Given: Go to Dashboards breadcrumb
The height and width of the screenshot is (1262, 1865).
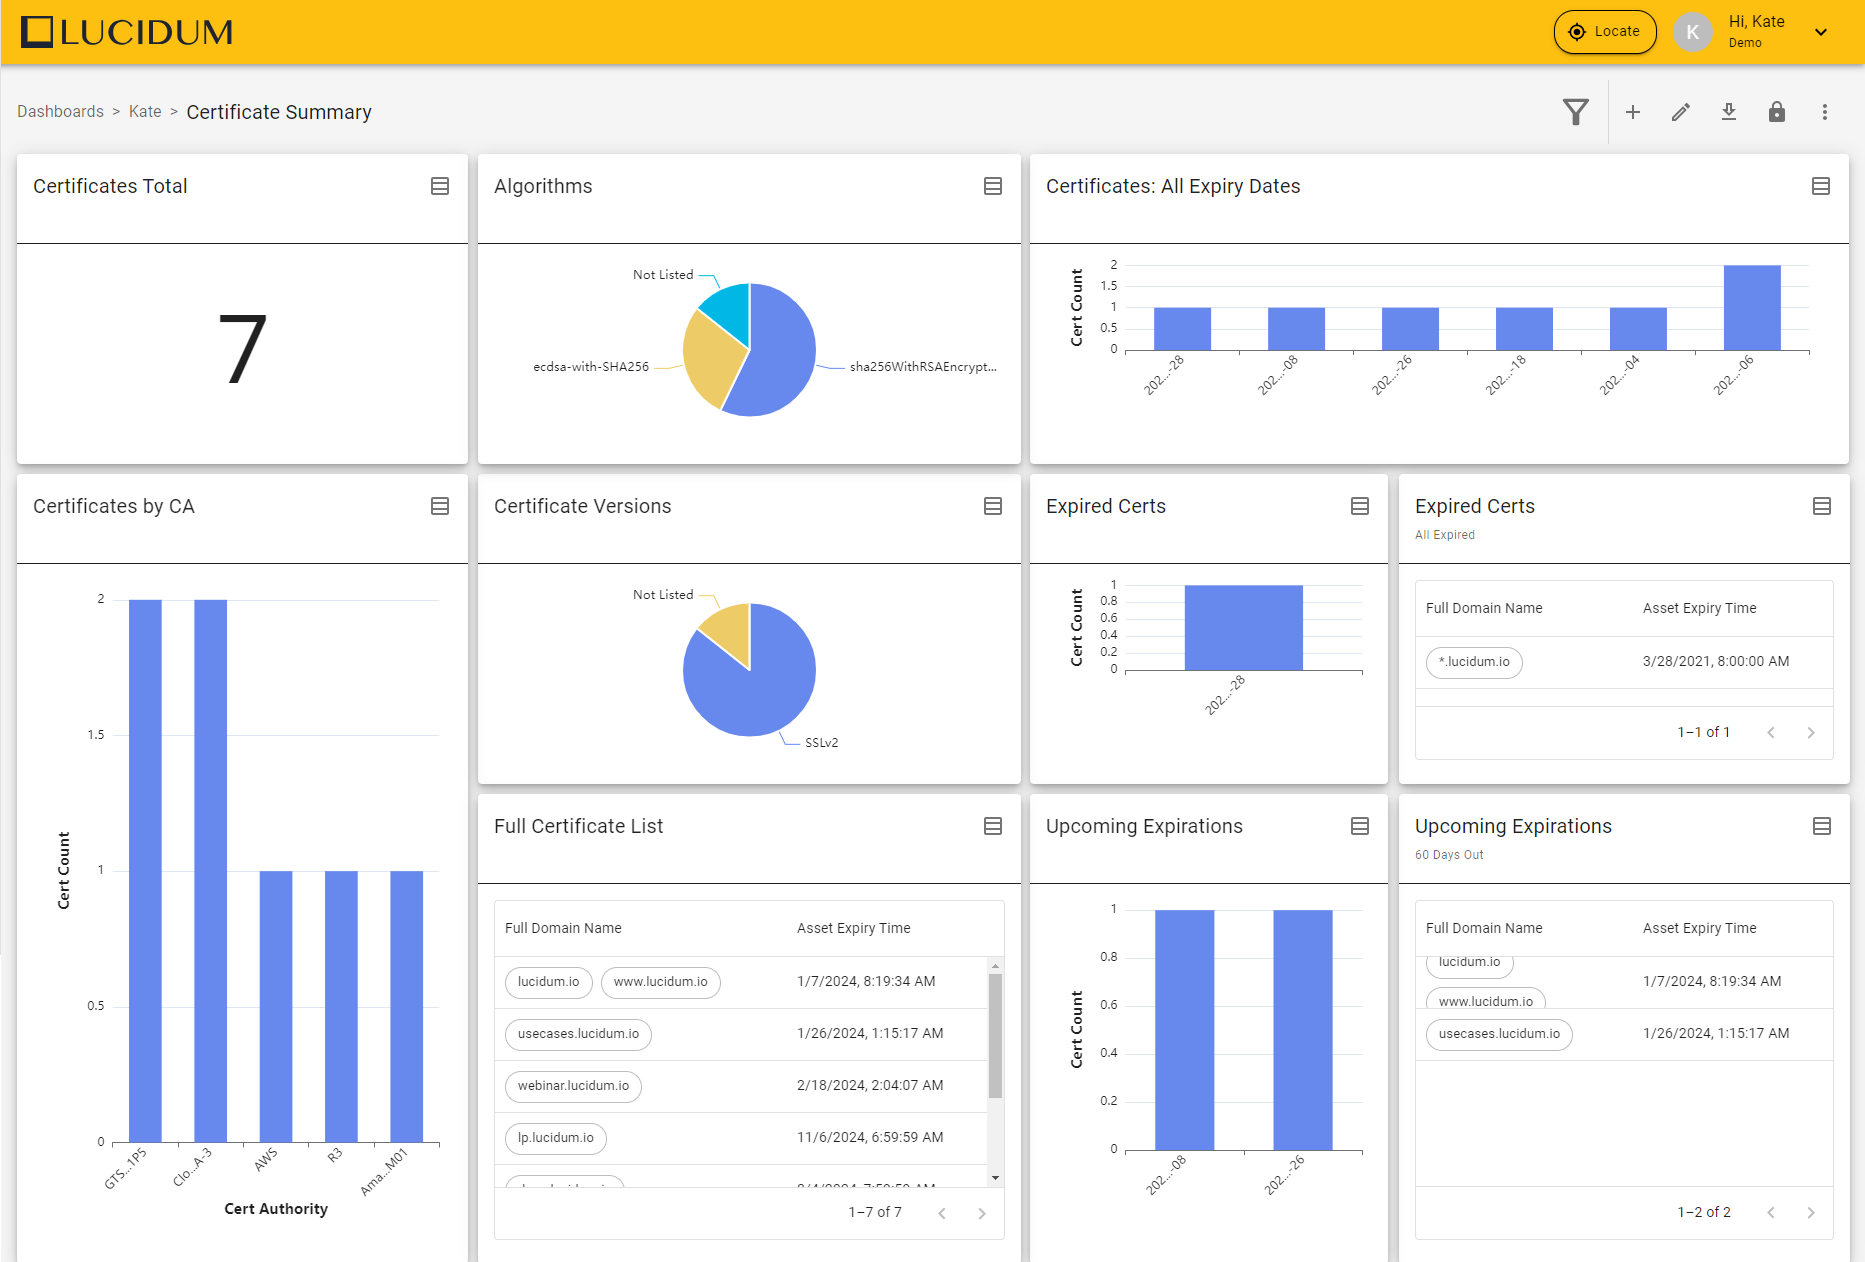Looking at the screenshot, I should 60,112.
